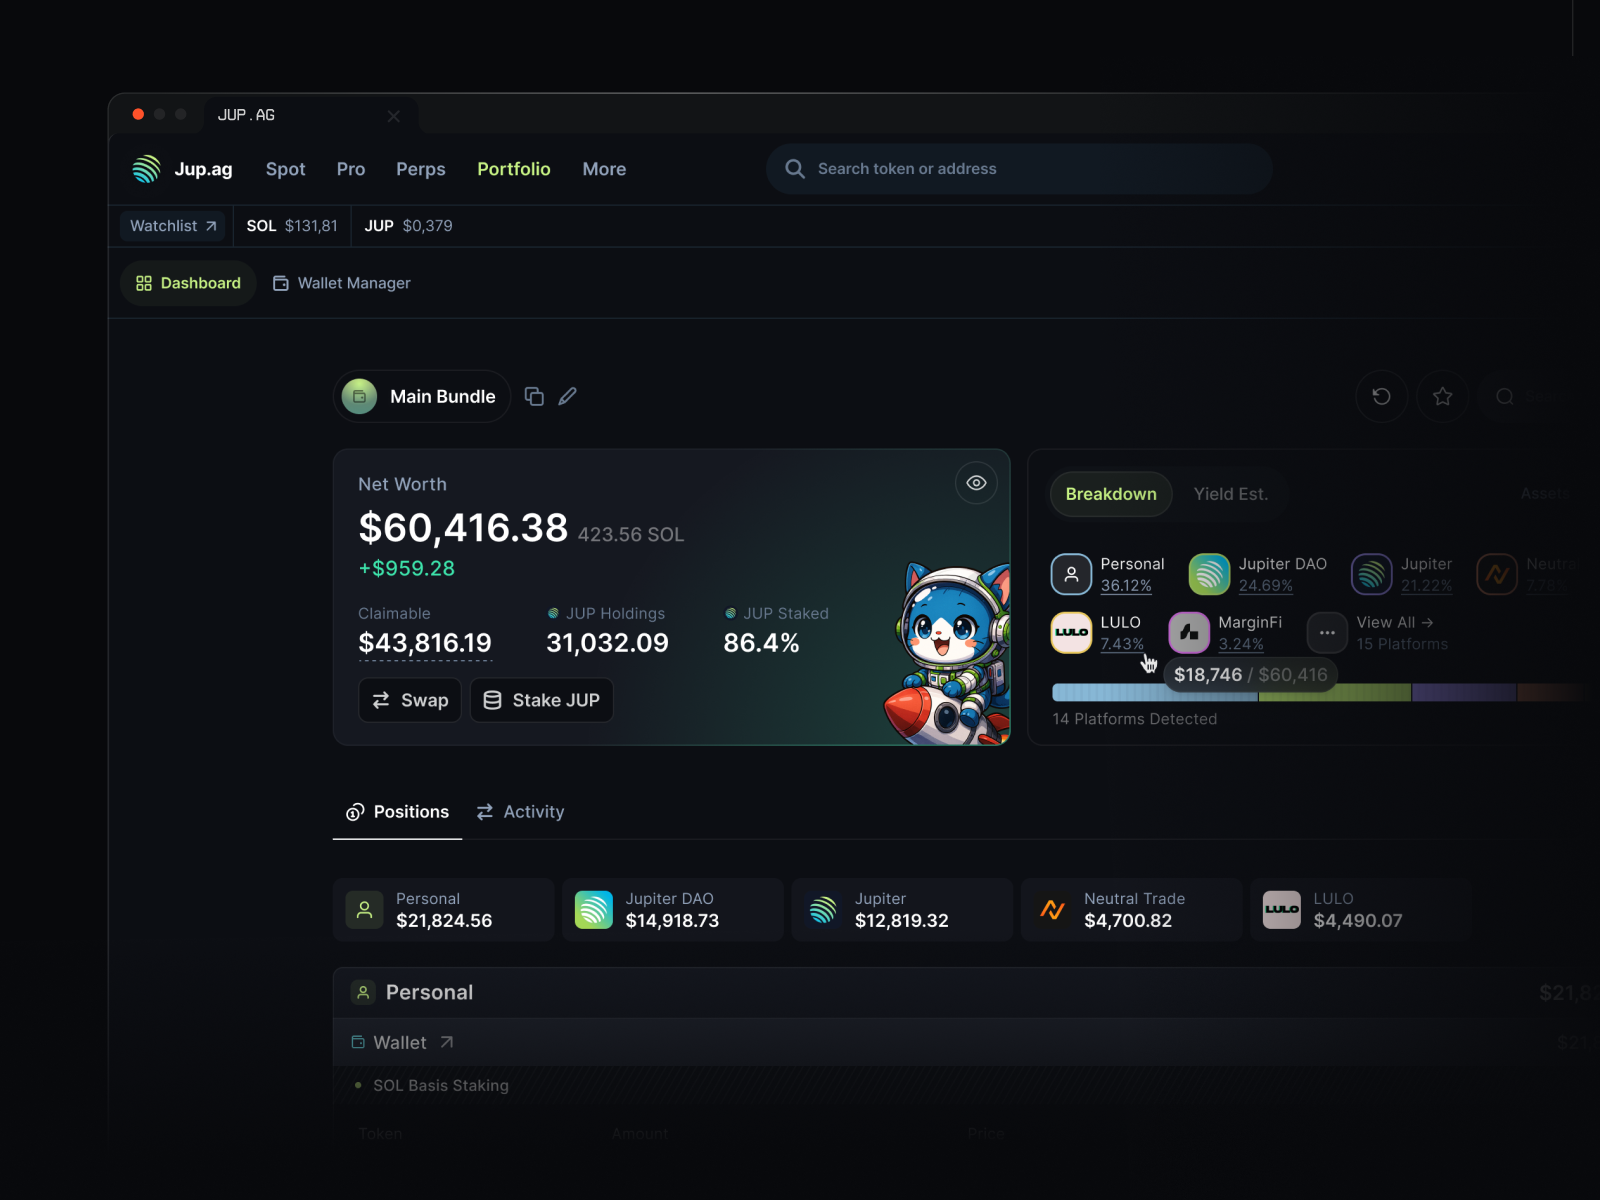Open the More menu
This screenshot has height=1200, width=1600.
coord(604,169)
